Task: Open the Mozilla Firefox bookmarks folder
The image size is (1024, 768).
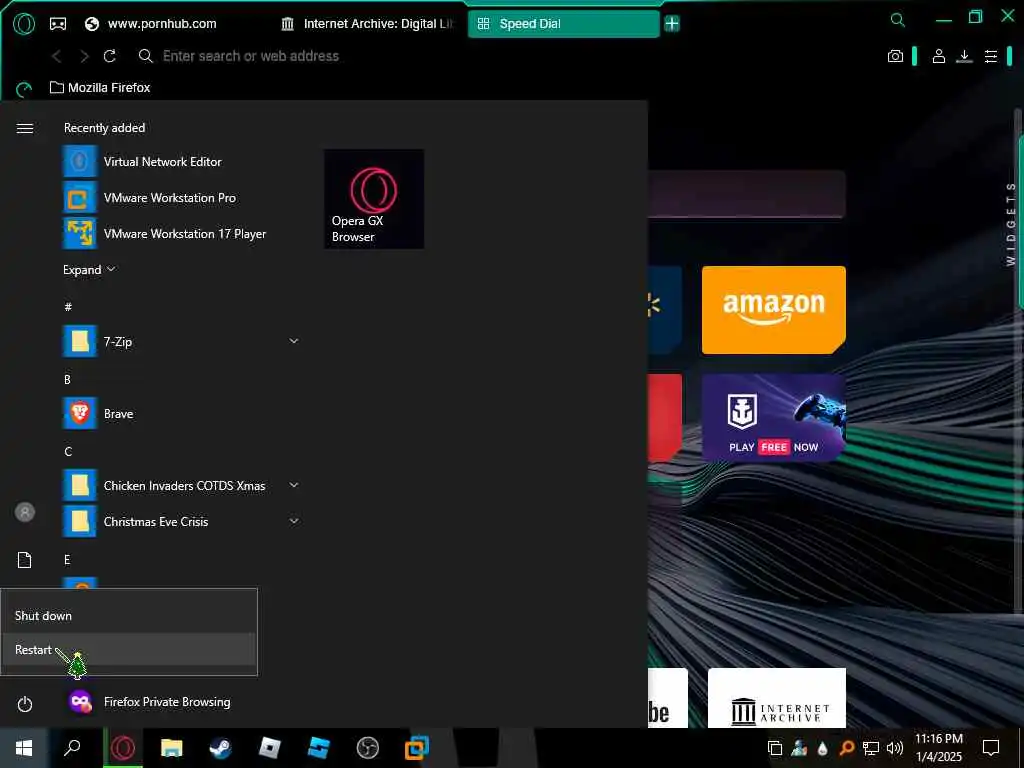Action: tap(100, 88)
